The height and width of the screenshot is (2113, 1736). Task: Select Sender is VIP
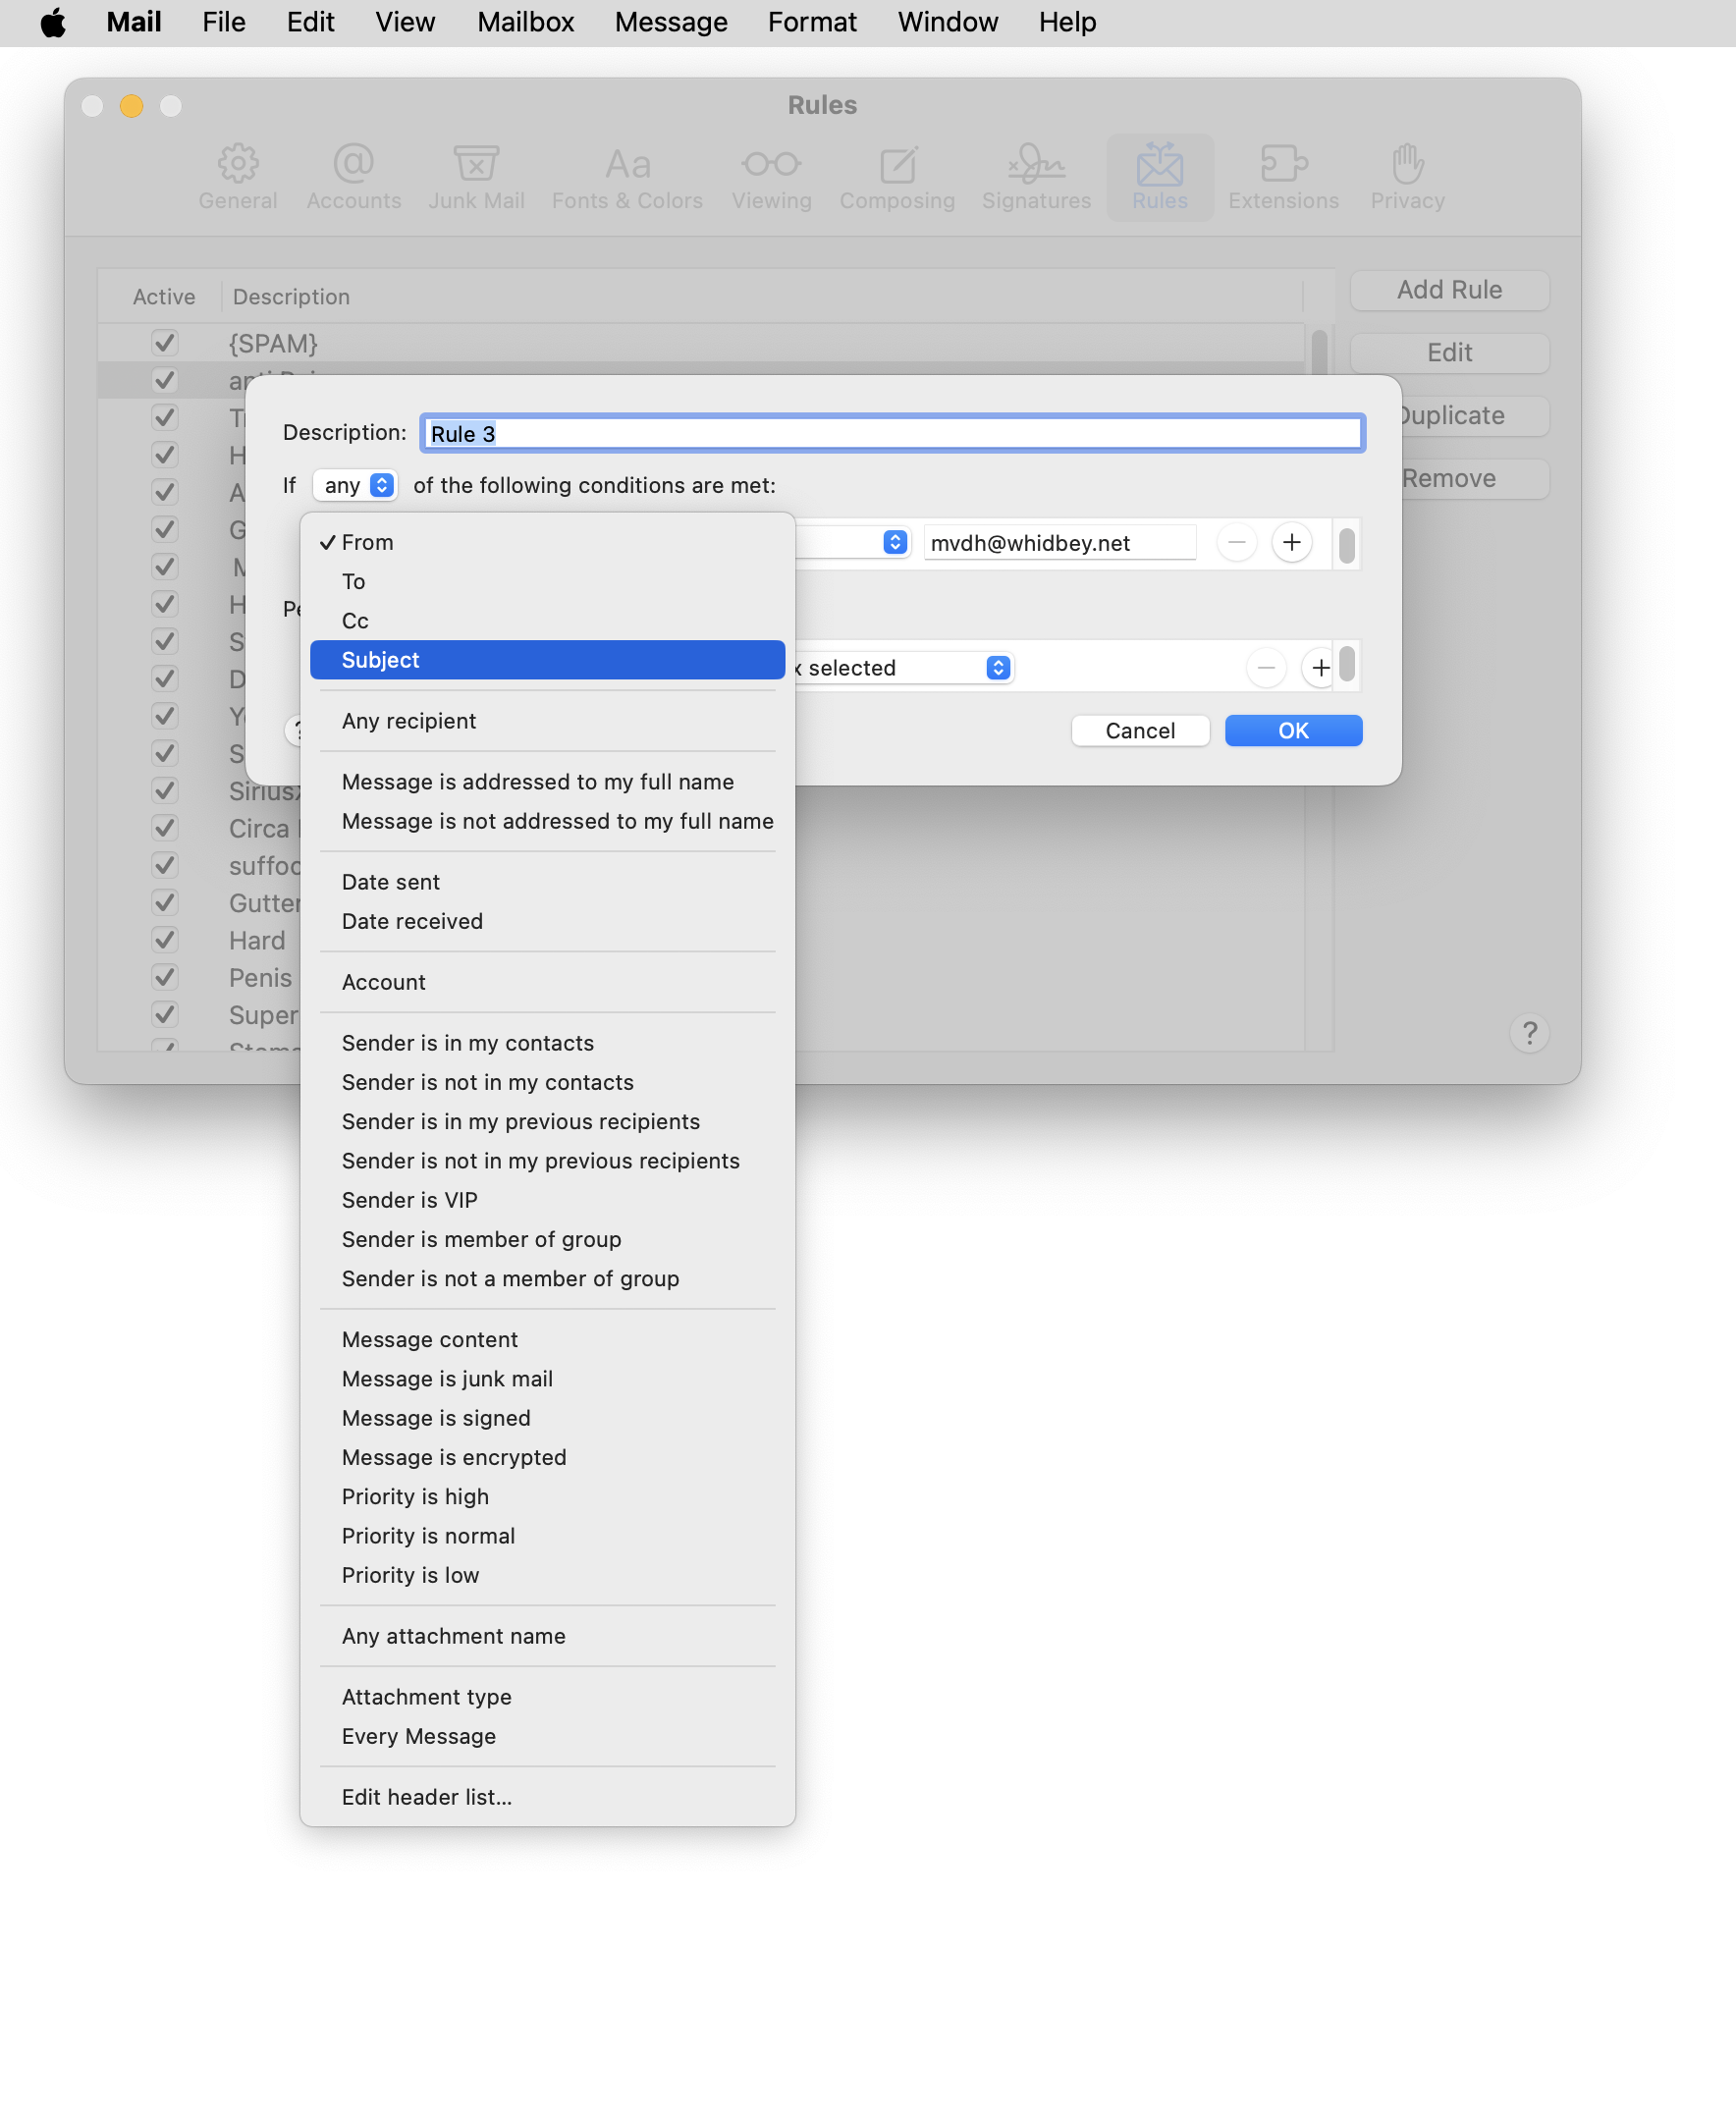[547, 1200]
